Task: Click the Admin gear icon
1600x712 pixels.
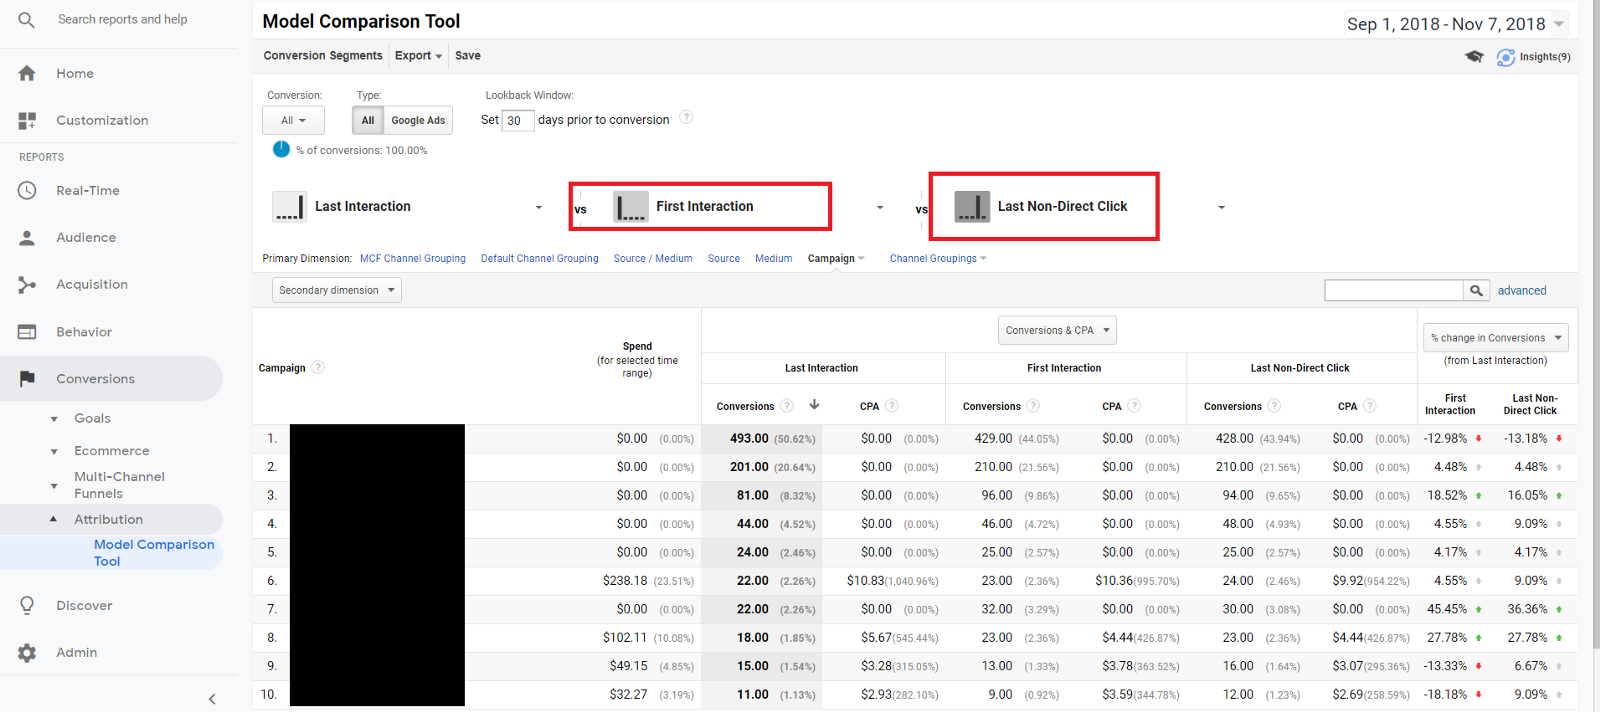Action: click(27, 652)
